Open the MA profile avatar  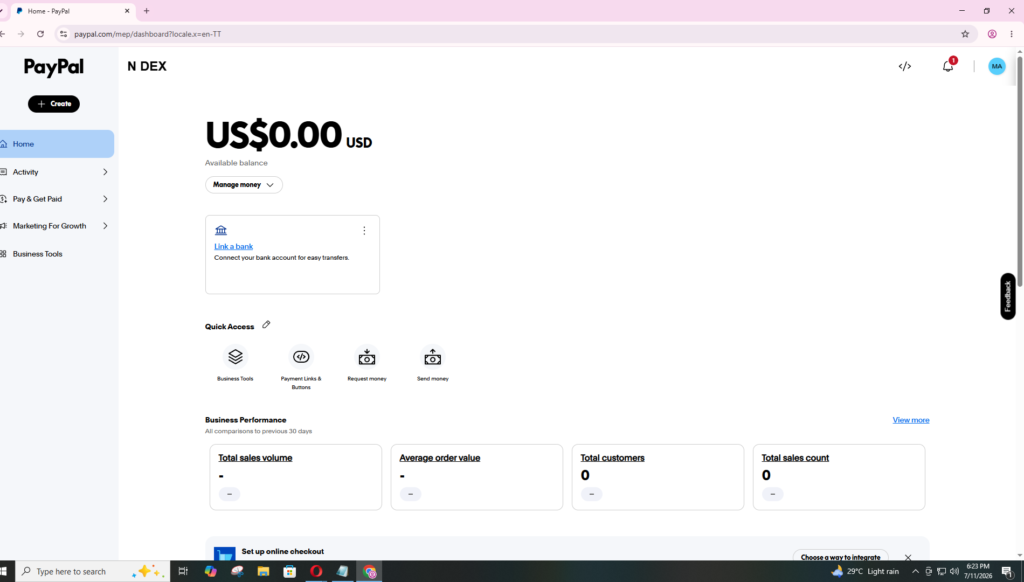click(997, 66)
